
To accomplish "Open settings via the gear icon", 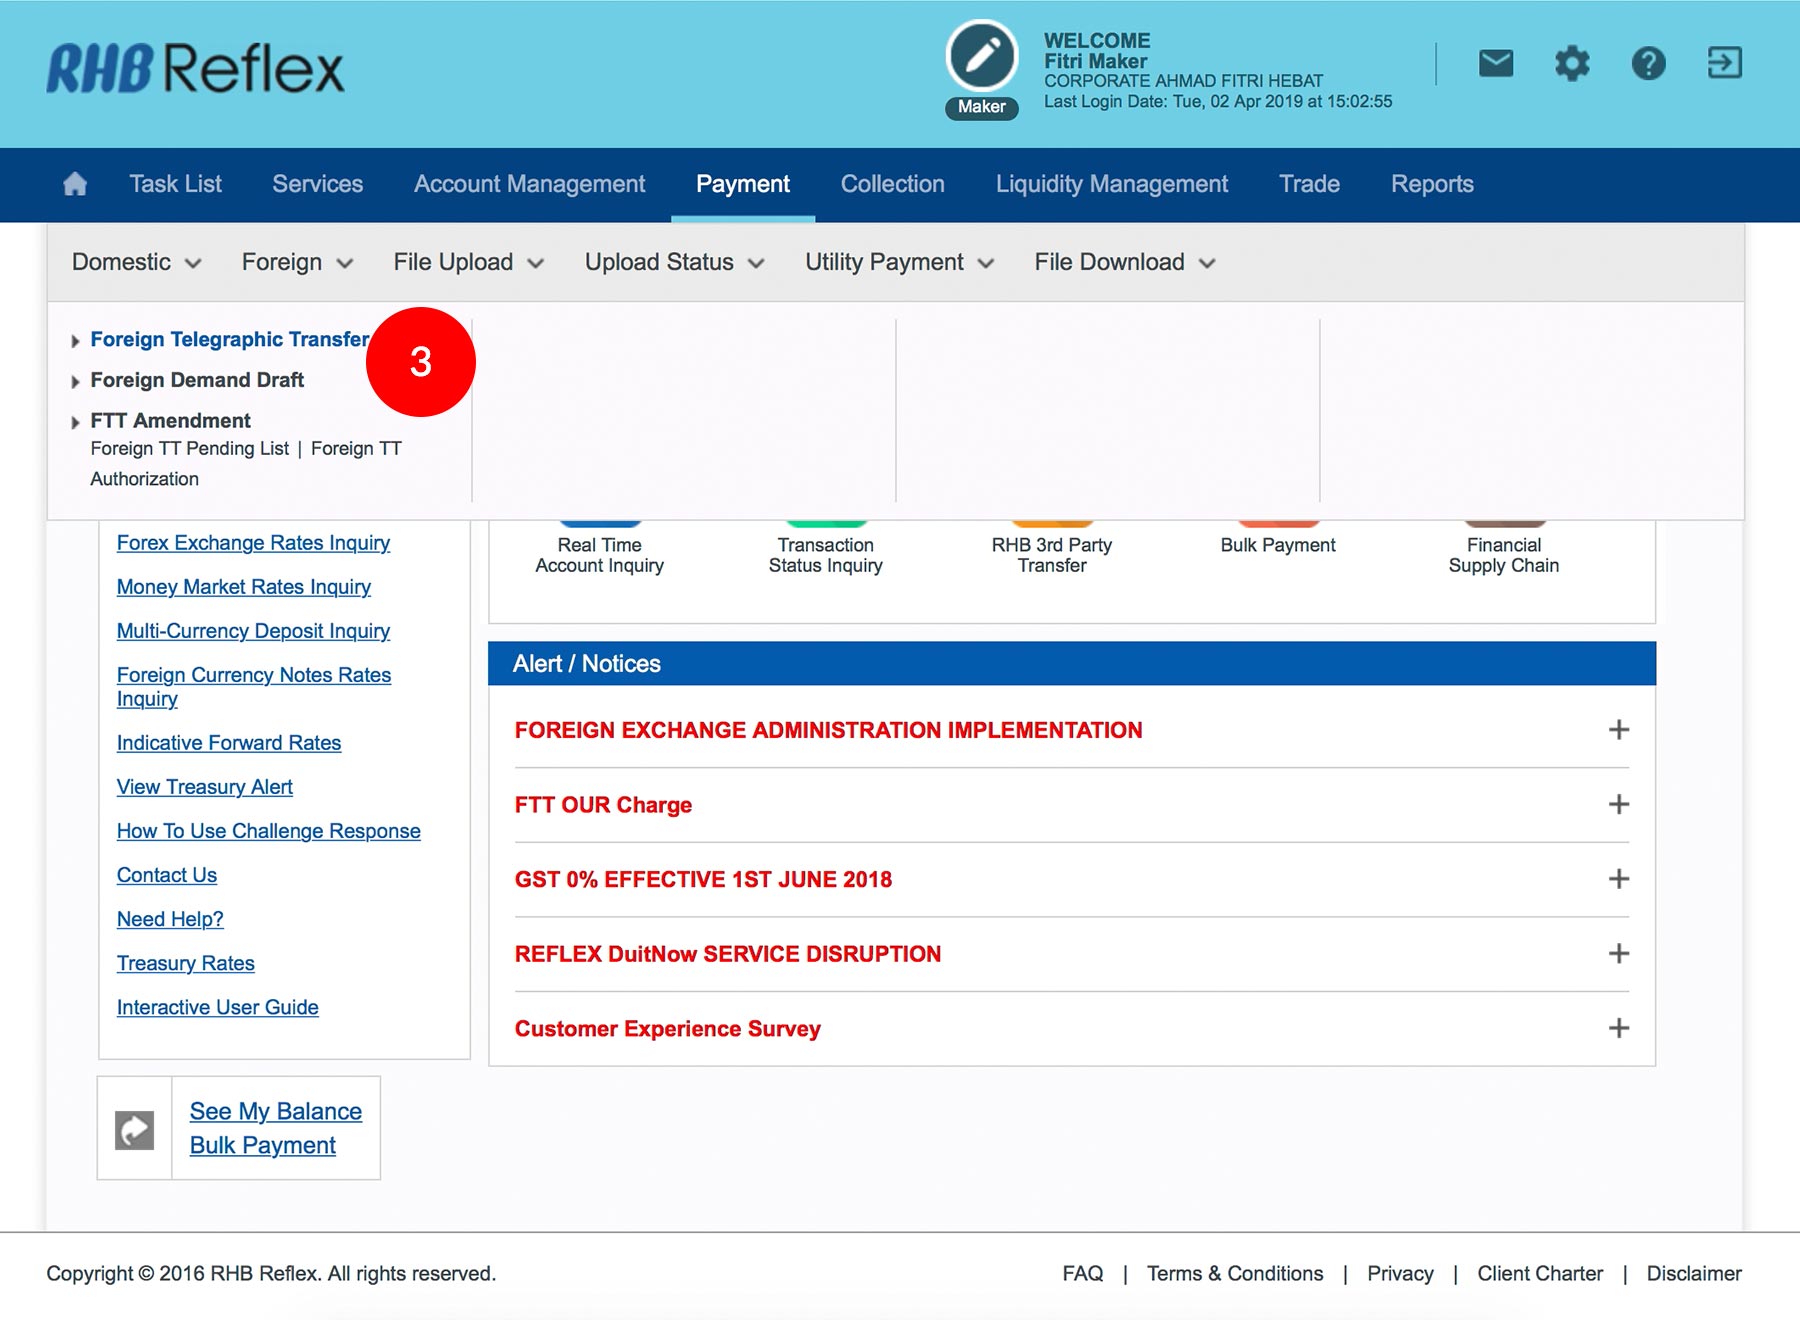I will pyautogui.click(x=1571, y=64).
